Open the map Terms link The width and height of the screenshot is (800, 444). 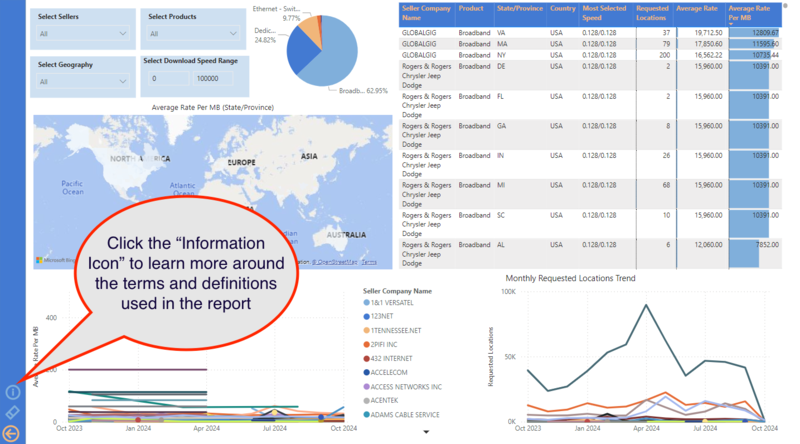click(369, 262)
